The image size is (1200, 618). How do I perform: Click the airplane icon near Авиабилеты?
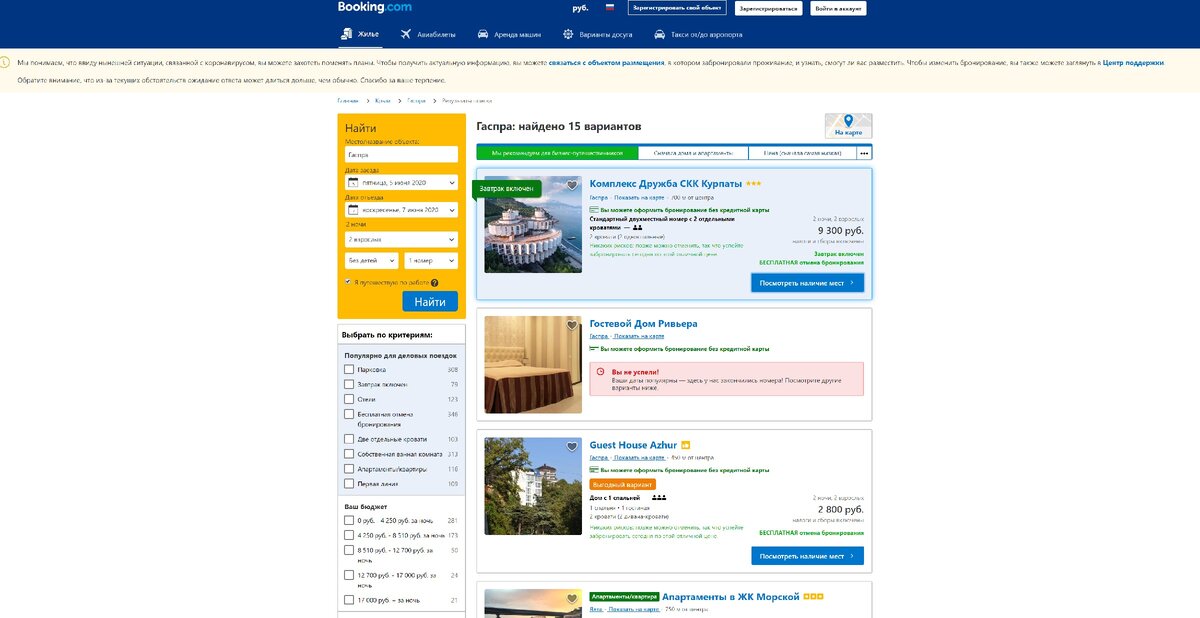(406, 34)
